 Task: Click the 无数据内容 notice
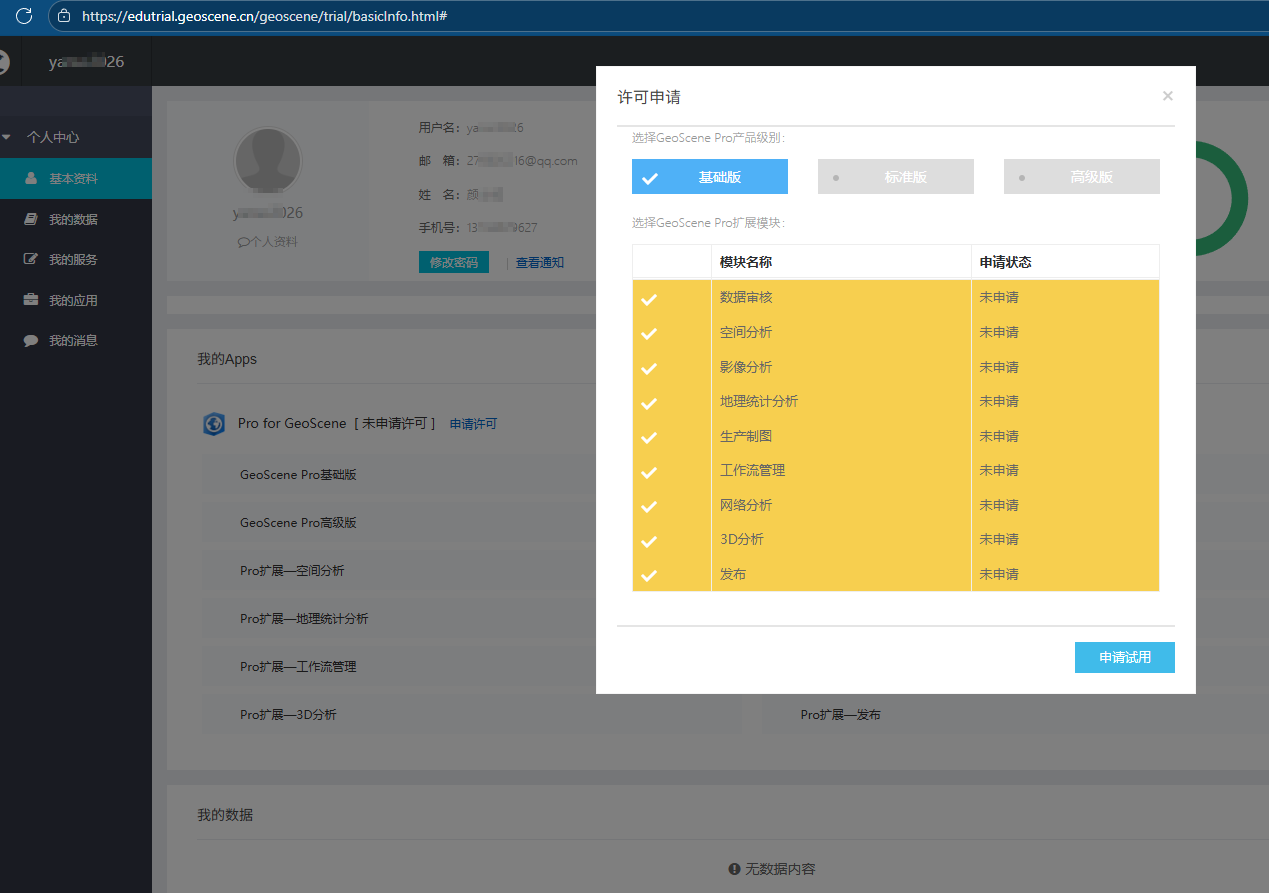click(x=772, y=869)
